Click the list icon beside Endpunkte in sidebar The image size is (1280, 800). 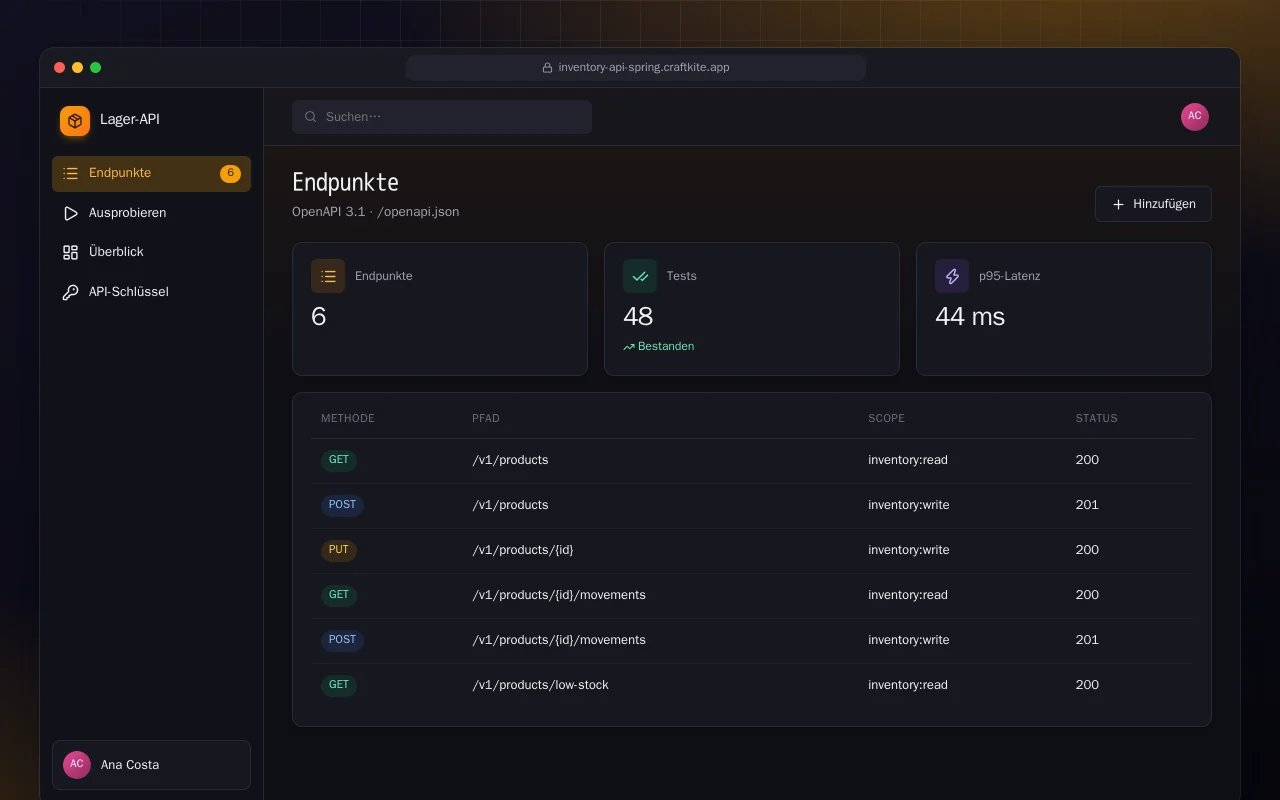pos(70,174)
